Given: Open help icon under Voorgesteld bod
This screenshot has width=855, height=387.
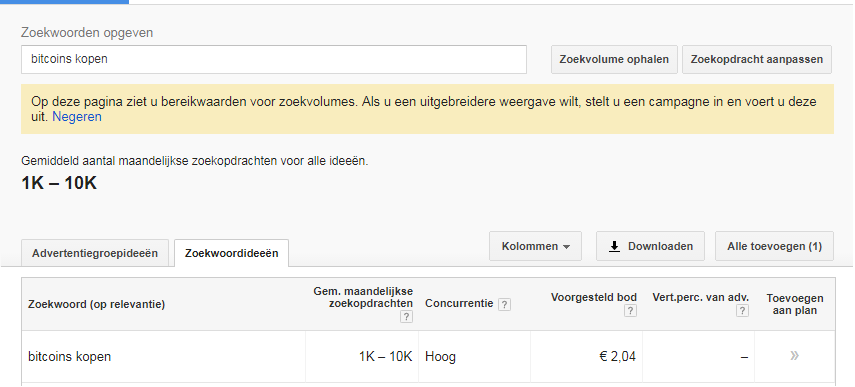Looking at the screenshot, I should pos(630,311).
